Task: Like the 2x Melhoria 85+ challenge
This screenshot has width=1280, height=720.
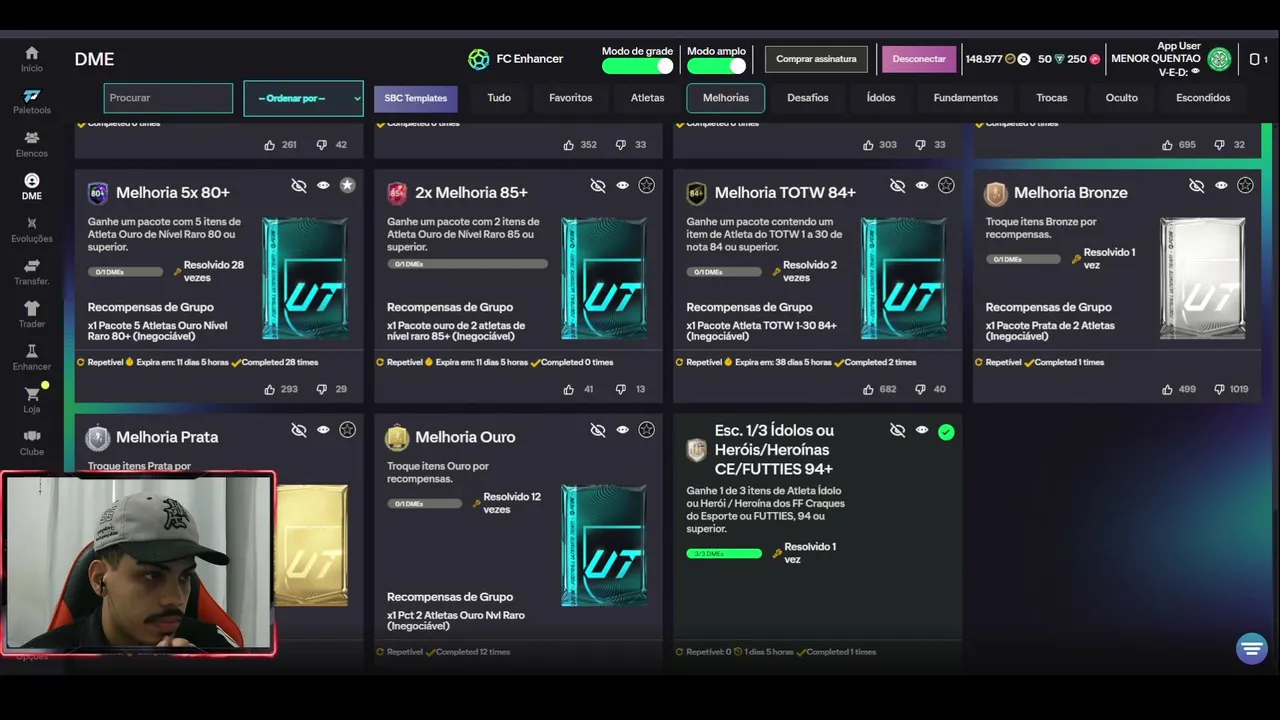Action: coord(568,389)
